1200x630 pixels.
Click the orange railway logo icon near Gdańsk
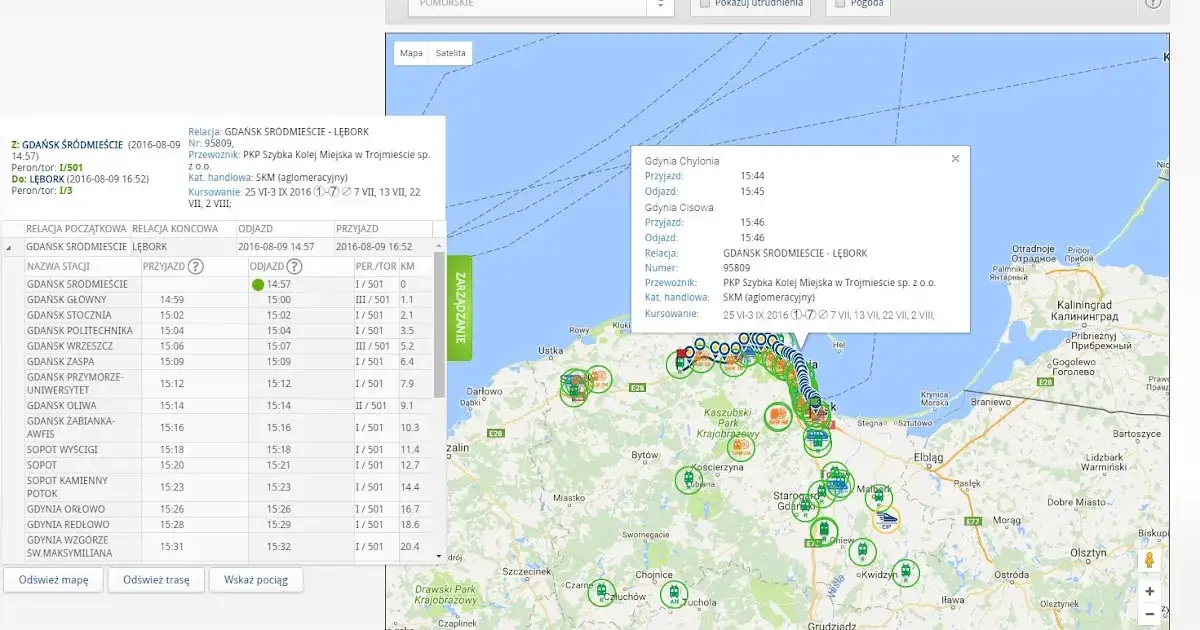777,414
